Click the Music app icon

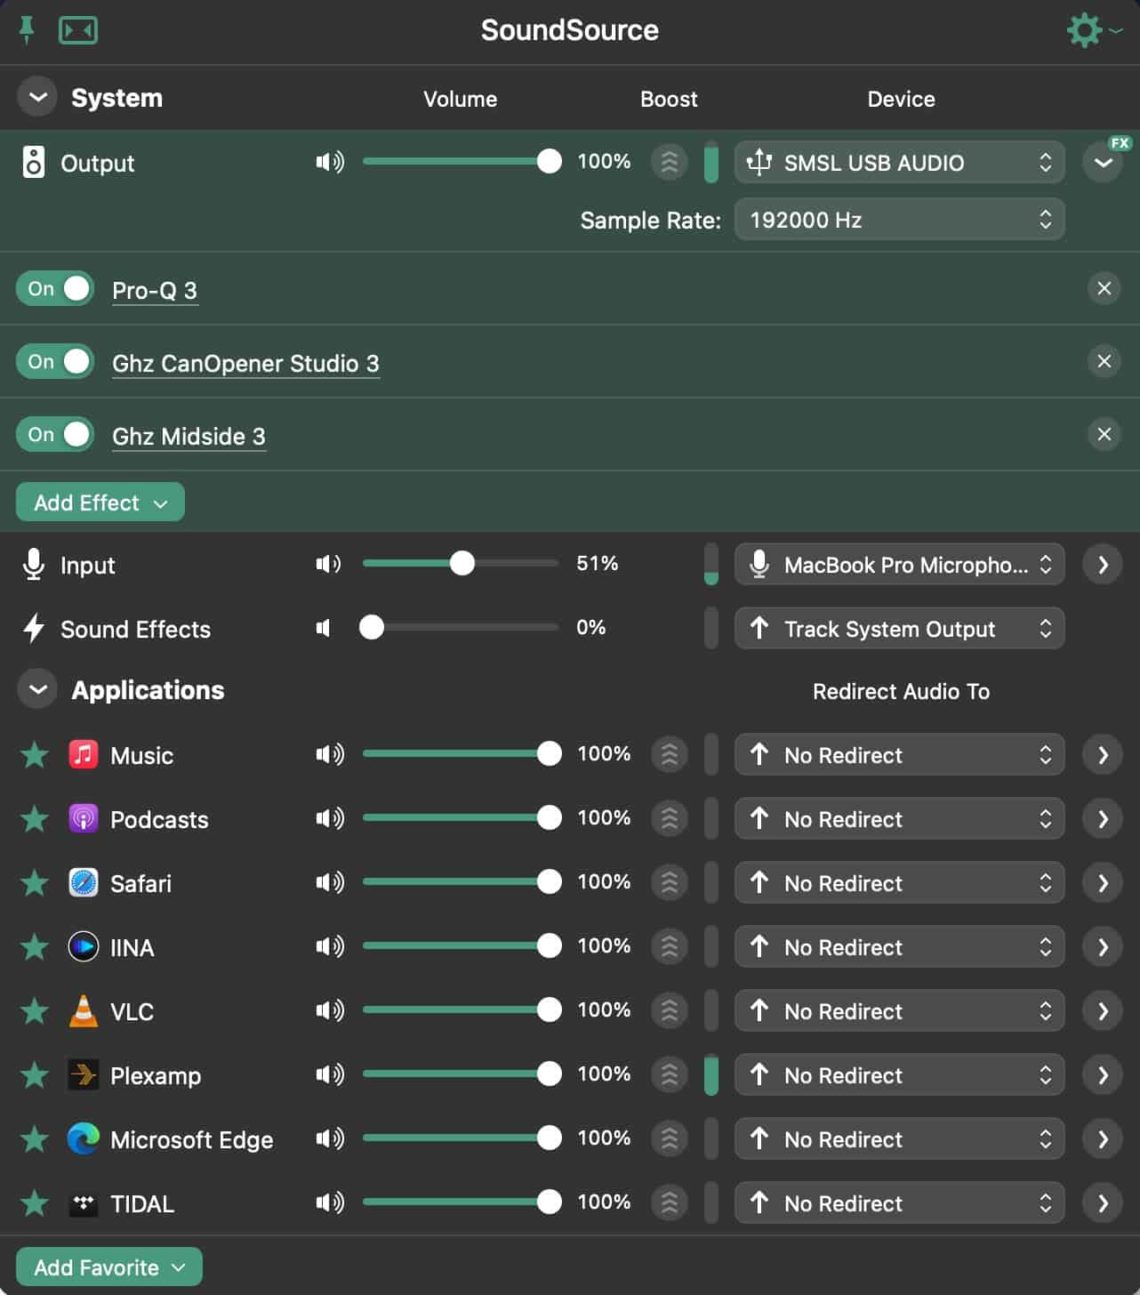tap(83, 755)
